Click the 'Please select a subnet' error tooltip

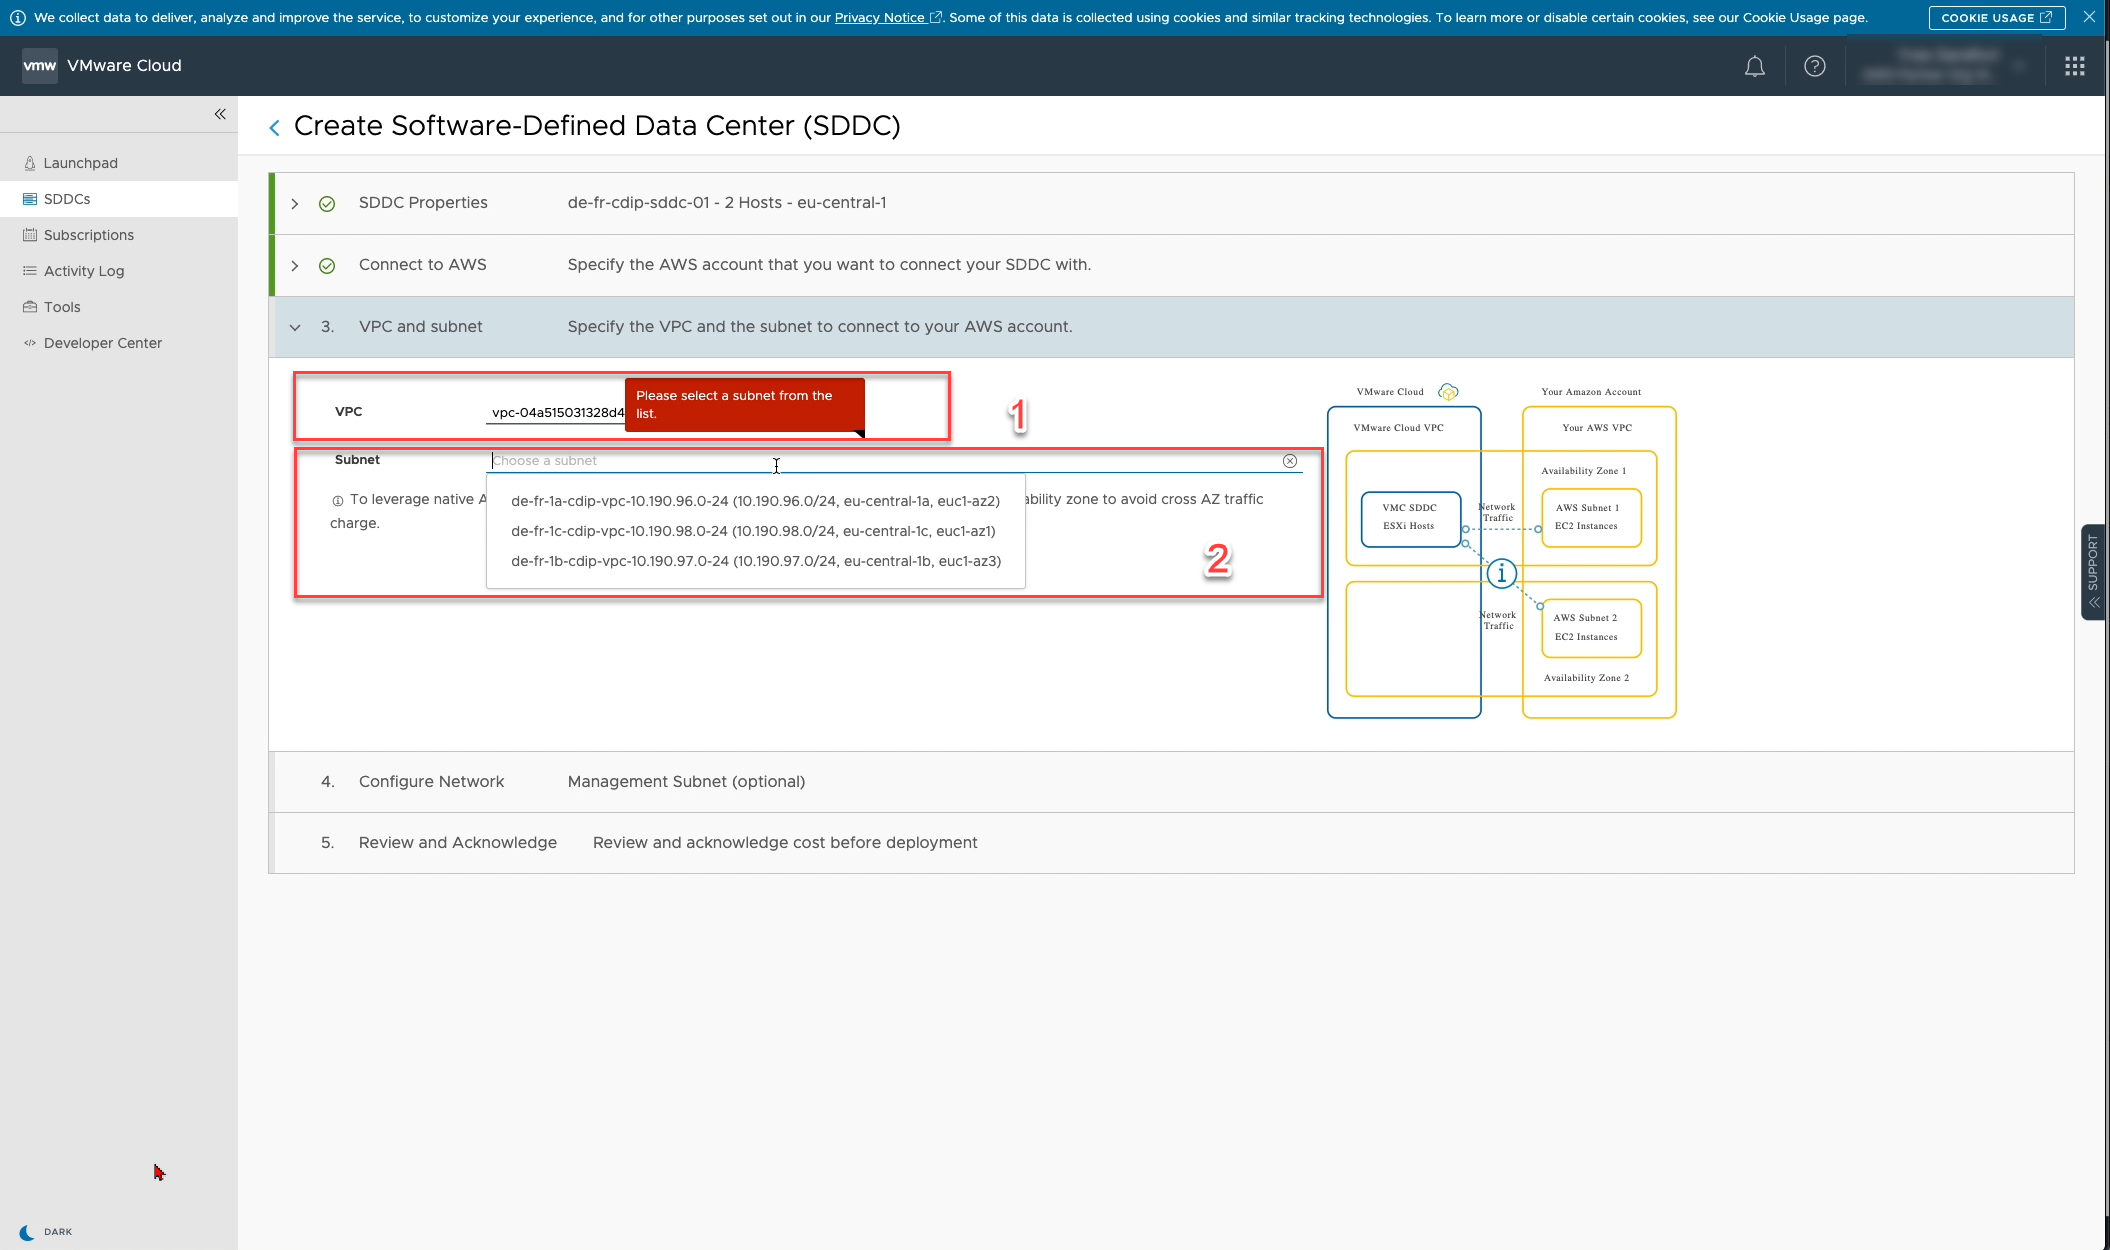(x=744, y=405)
